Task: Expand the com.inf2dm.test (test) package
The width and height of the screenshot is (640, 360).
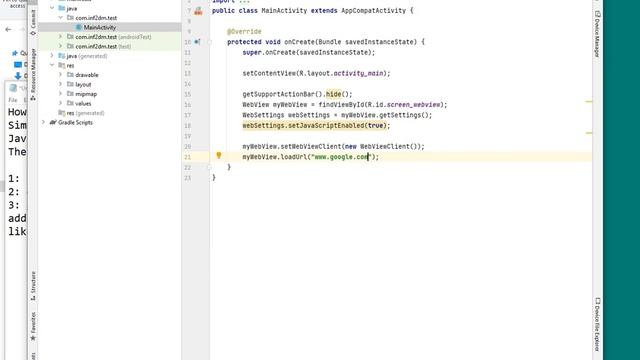Action: click(60, 46)
